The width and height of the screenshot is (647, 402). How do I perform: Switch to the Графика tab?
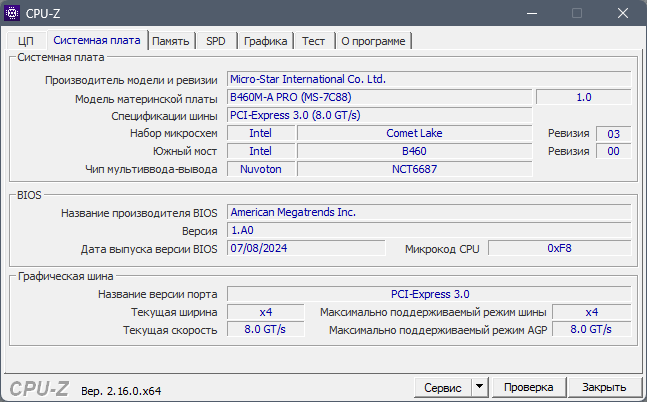click(x=265, y=41)
